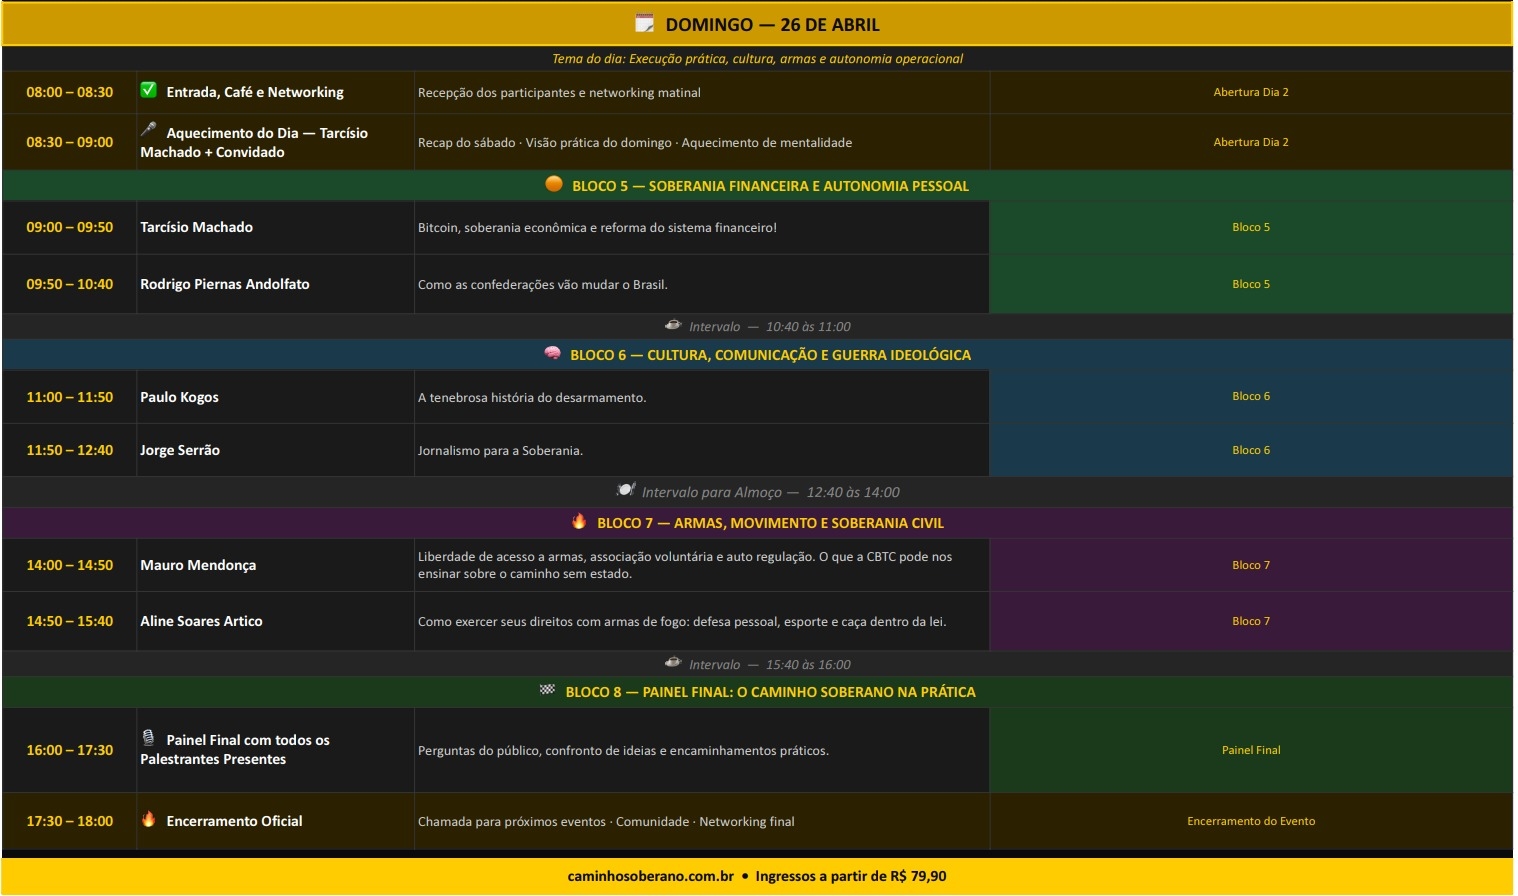Click the checkered flag icon at Bloco 8
The width and height of the screenshot is (1518, 896).
547,690
